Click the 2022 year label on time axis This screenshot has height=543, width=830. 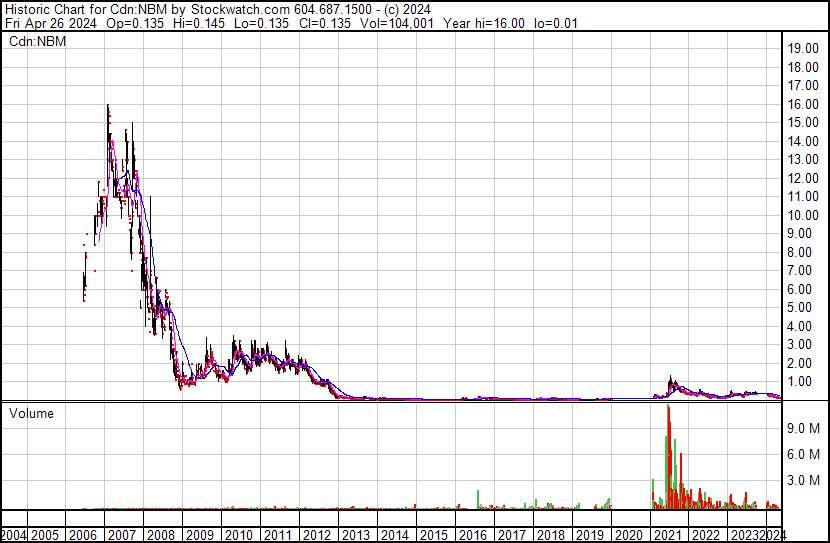pos(707,535)
